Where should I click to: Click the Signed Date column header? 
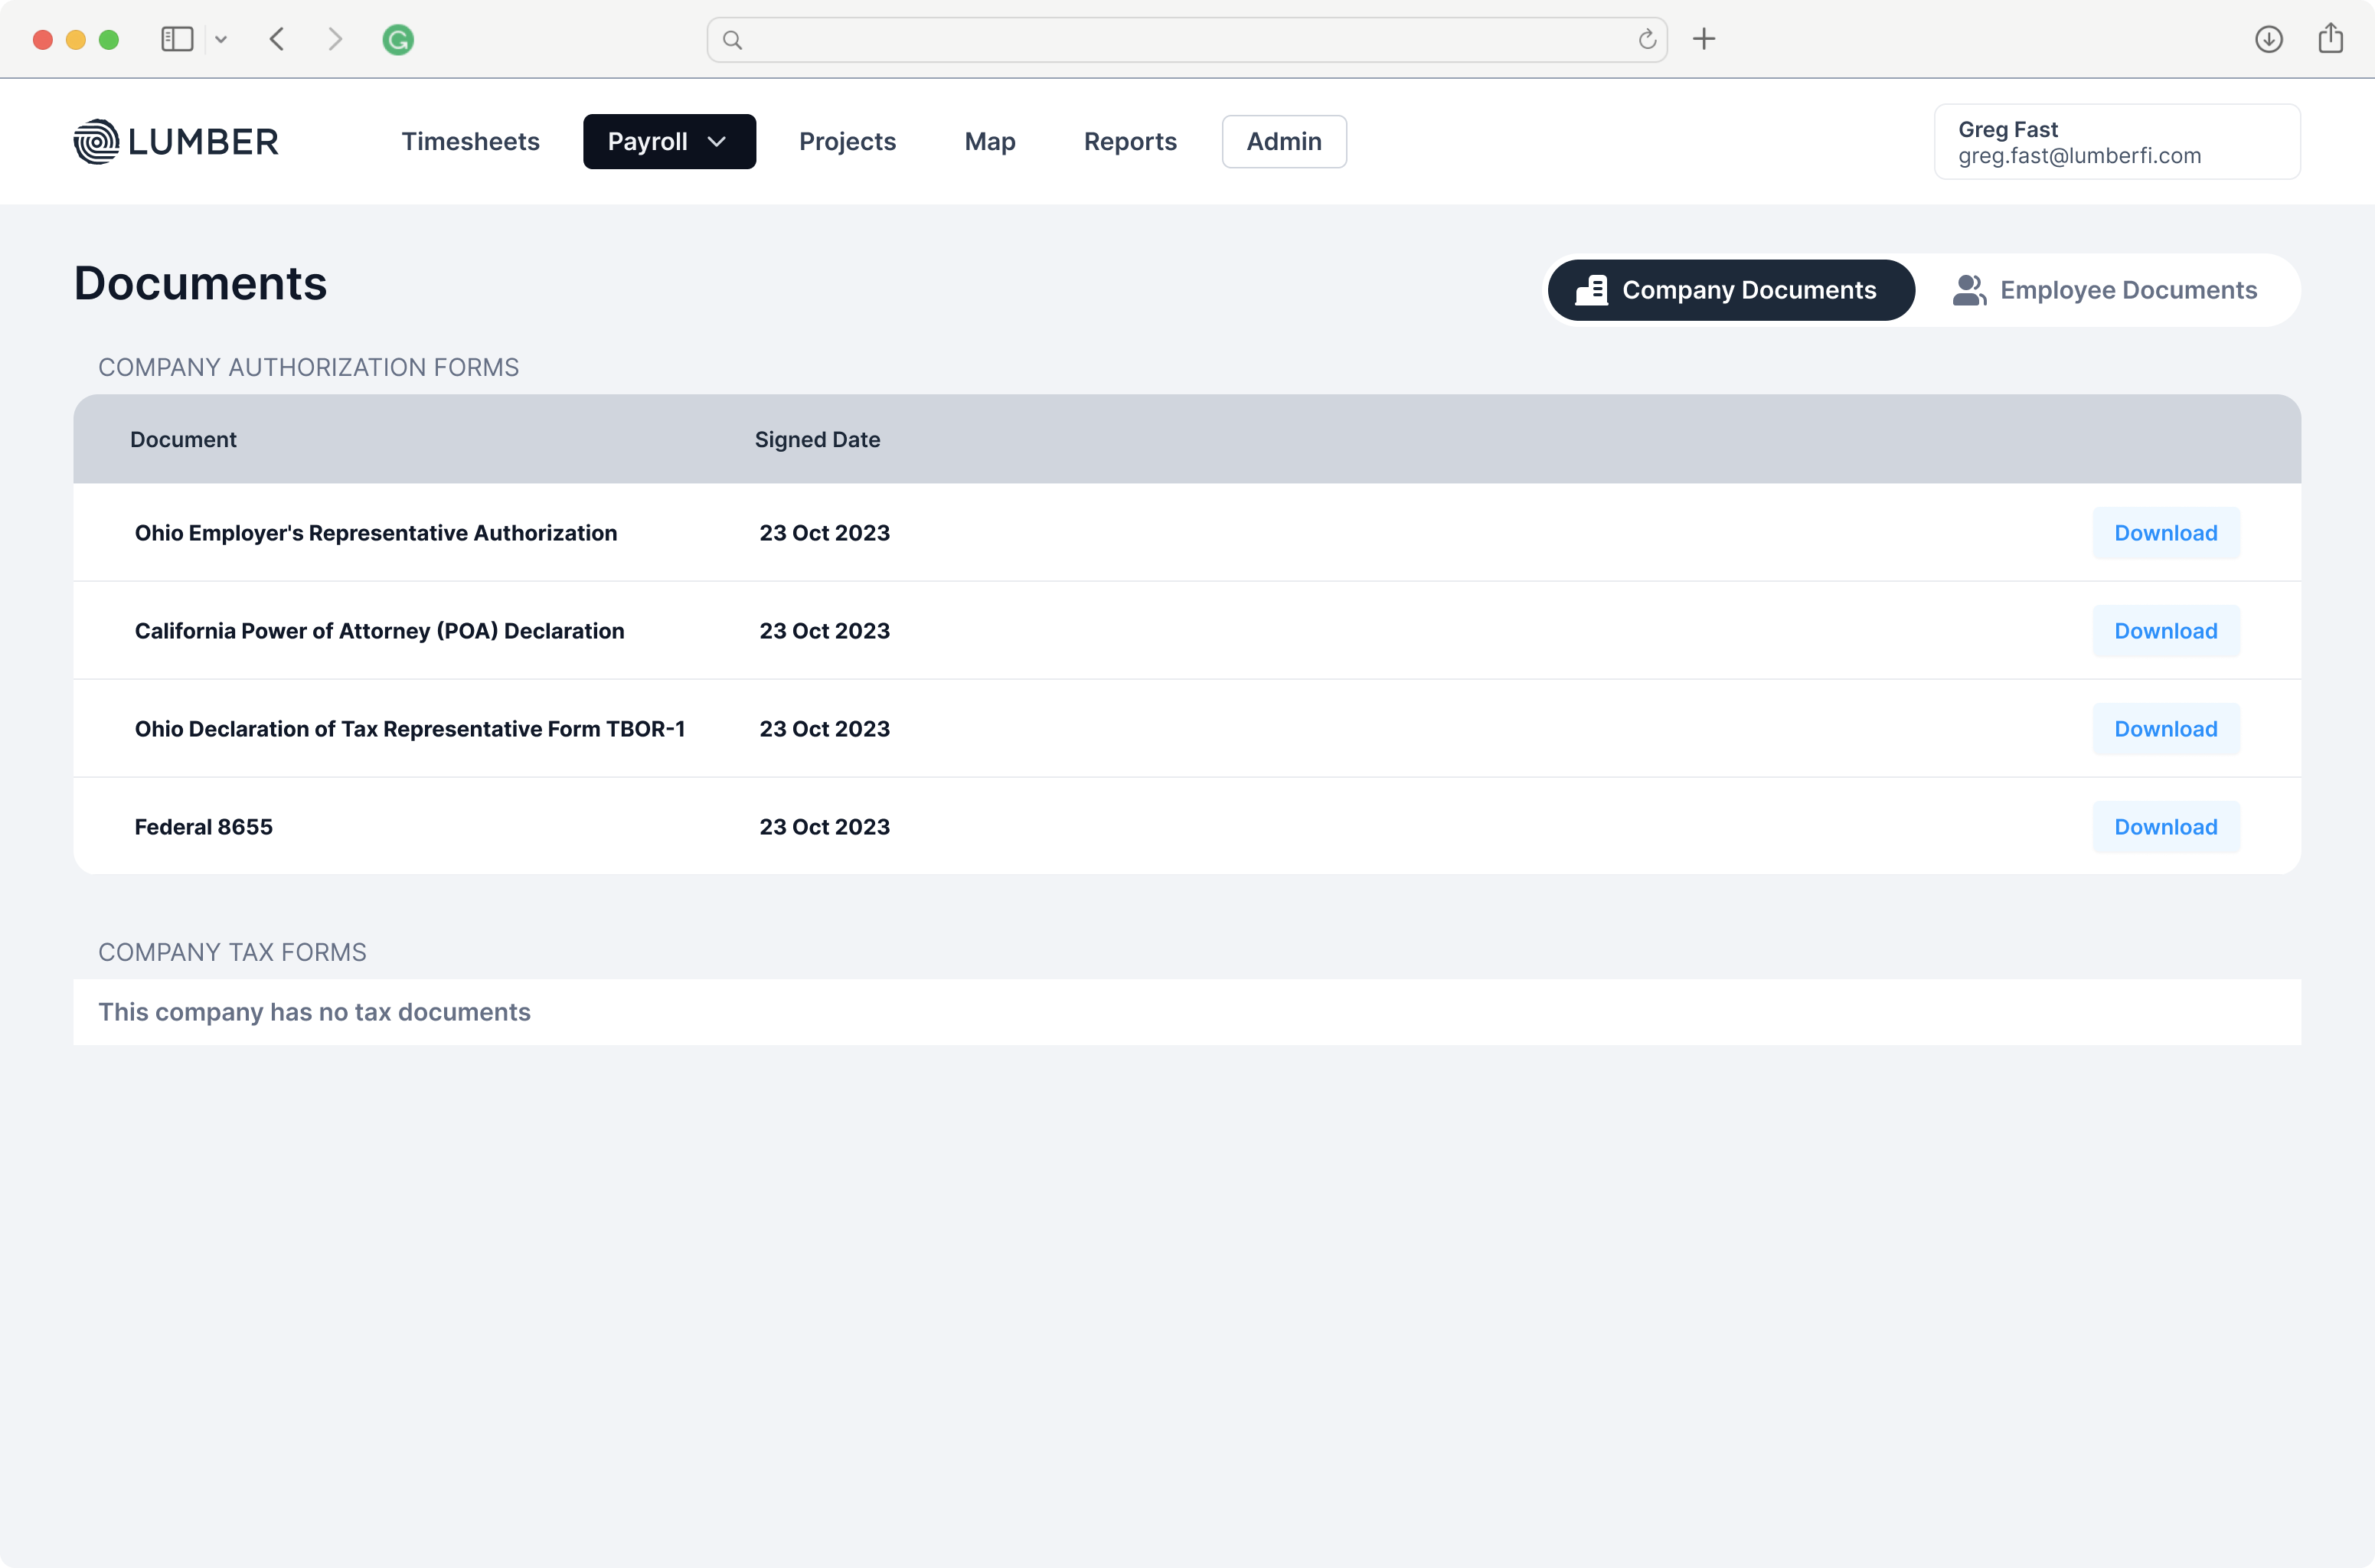(817, 440)
